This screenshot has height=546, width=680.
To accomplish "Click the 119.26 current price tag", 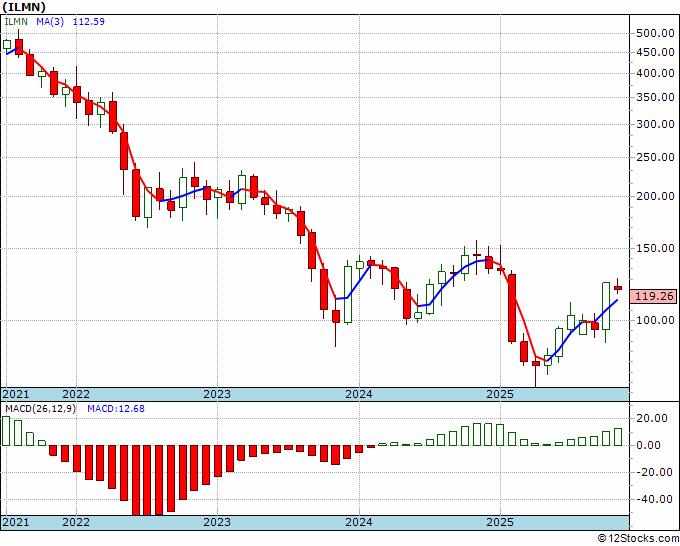I will pyautogui.click(x=654, y=296).
